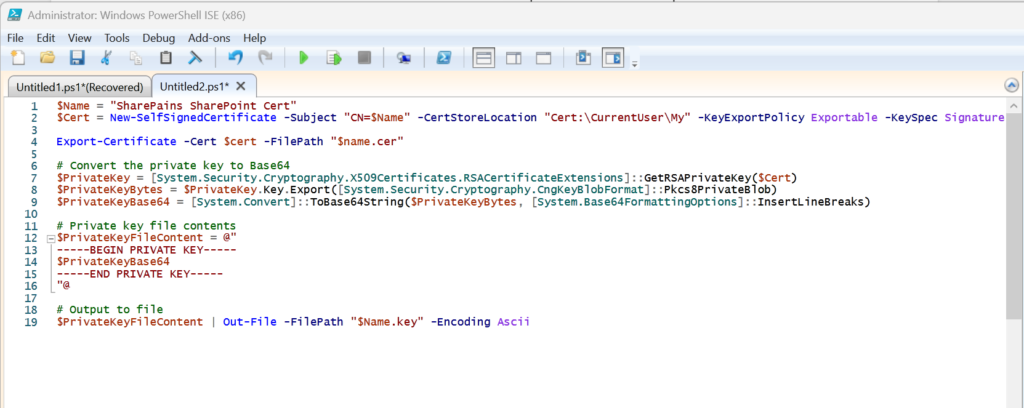Place cursor on "SharePains SharePoint Cert" string

pyautogui.click(x=204, y=106)
